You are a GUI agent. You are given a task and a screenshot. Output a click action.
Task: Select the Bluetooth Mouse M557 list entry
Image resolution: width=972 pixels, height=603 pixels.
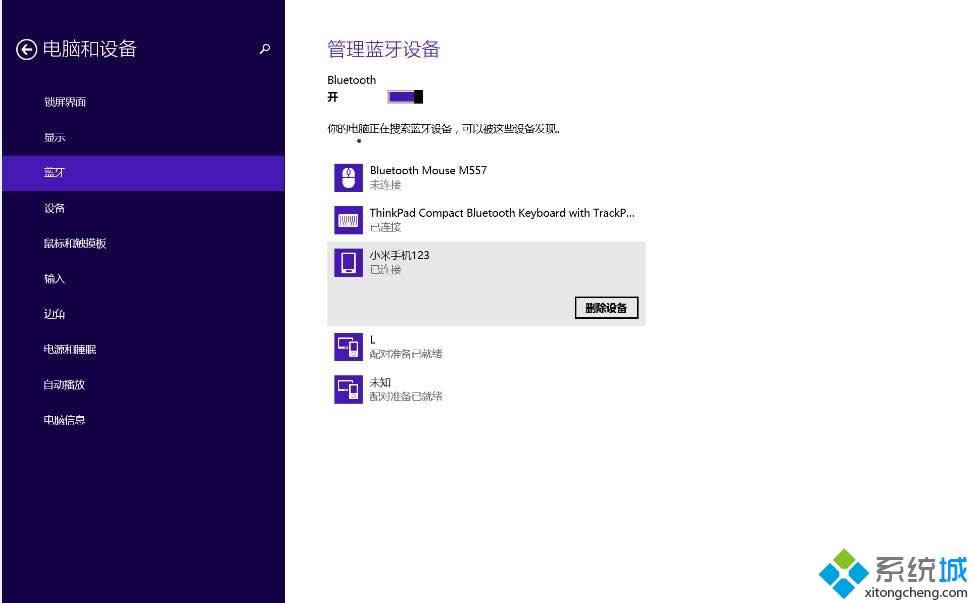[x=450, y=176]
